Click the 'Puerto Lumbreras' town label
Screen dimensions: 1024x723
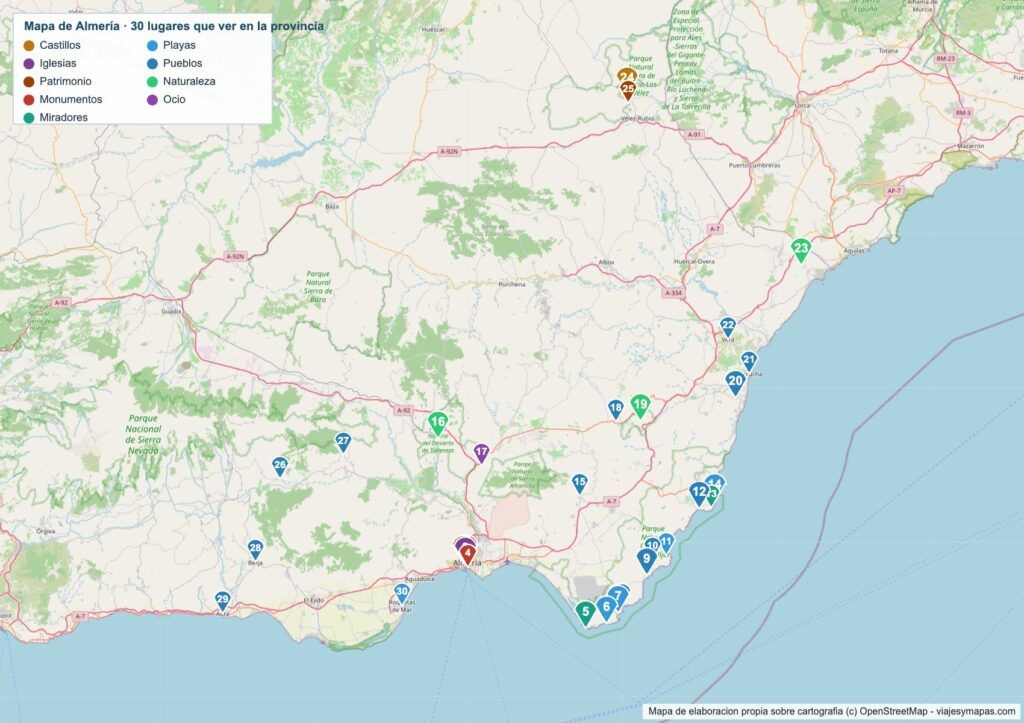[754, 165]
